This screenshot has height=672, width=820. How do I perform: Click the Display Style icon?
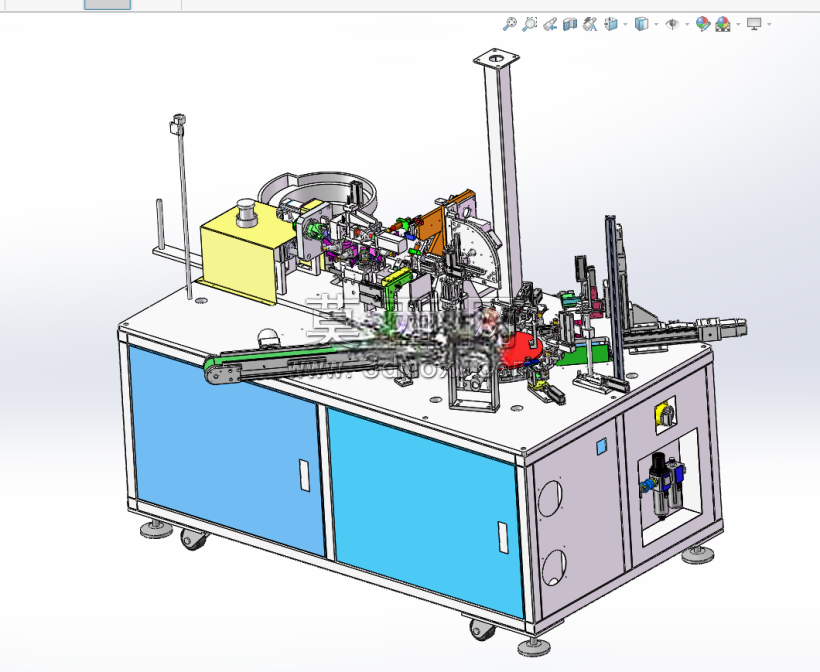point(642,24)
